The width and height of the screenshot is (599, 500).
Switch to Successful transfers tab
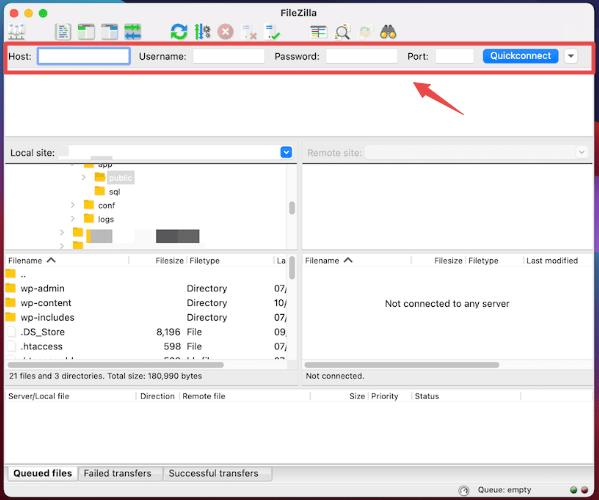[x=214, y=473]
